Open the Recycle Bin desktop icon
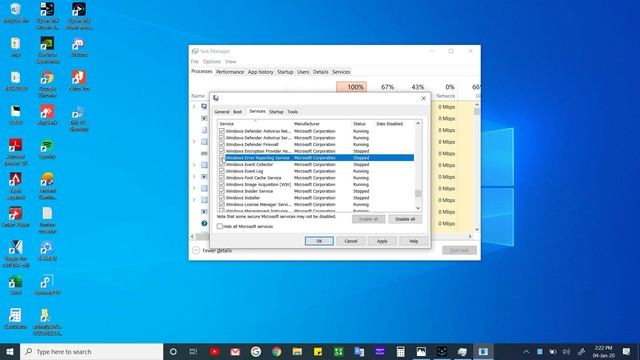The width and height of the screenshot is (640, 360). [x=16, y=13]
